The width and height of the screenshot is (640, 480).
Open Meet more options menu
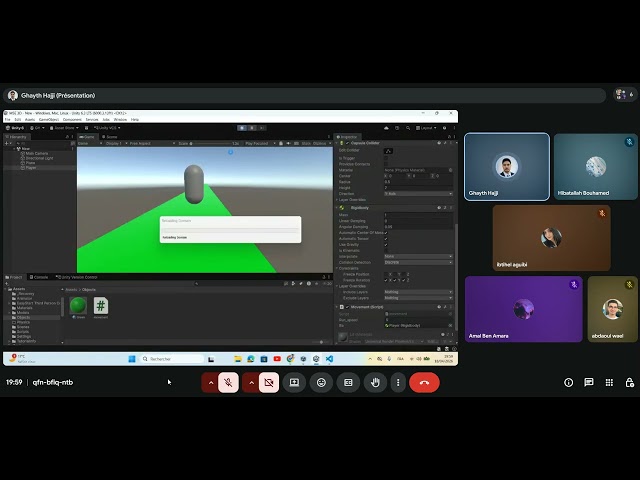pyautogui.click(x=398, y=382)
